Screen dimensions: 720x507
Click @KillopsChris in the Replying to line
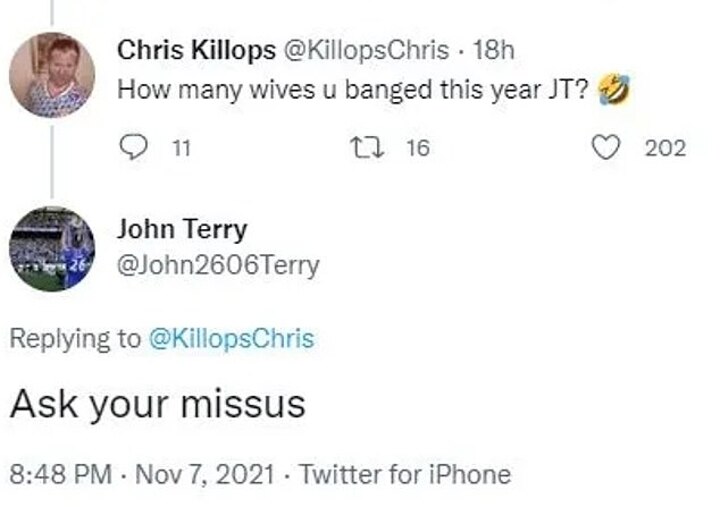pos(231,338)
